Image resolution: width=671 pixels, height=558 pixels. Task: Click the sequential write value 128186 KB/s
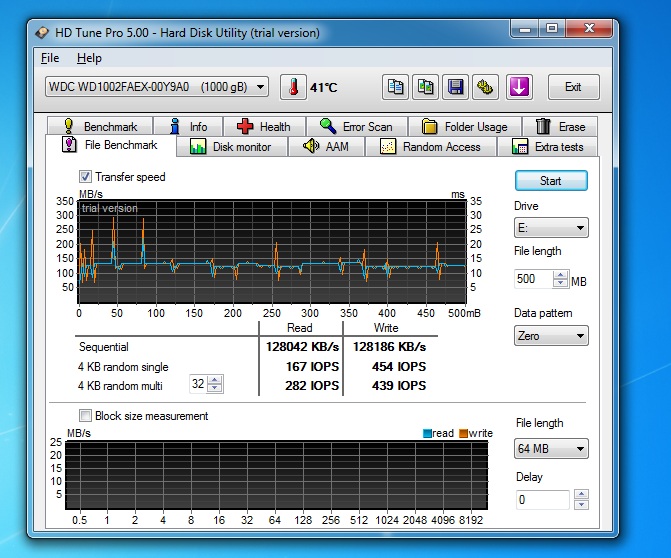pos(389,347)
